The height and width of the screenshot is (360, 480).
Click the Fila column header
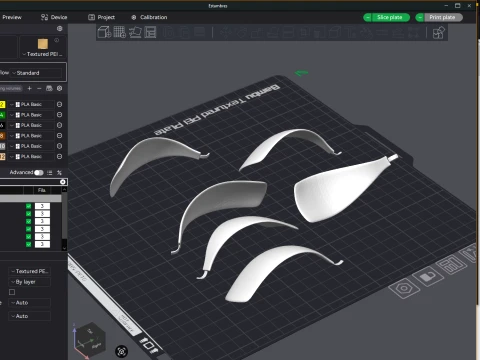point(42,190)
